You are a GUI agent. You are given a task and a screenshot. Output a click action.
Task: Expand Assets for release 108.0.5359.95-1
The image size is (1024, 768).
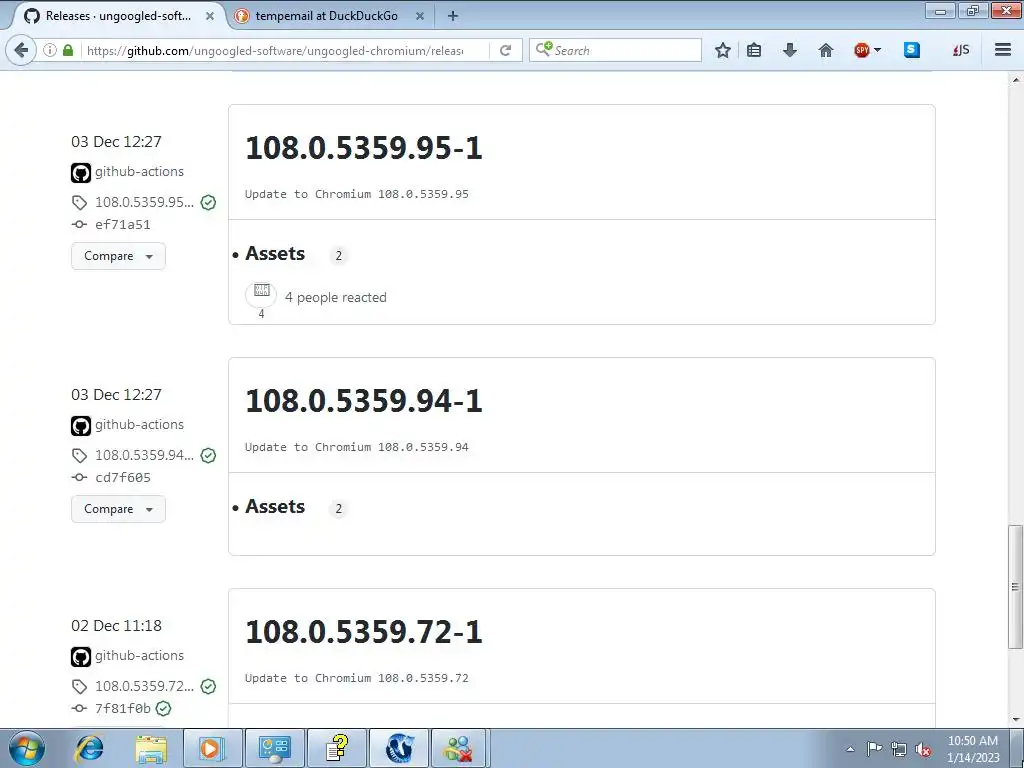click(275, 253)
